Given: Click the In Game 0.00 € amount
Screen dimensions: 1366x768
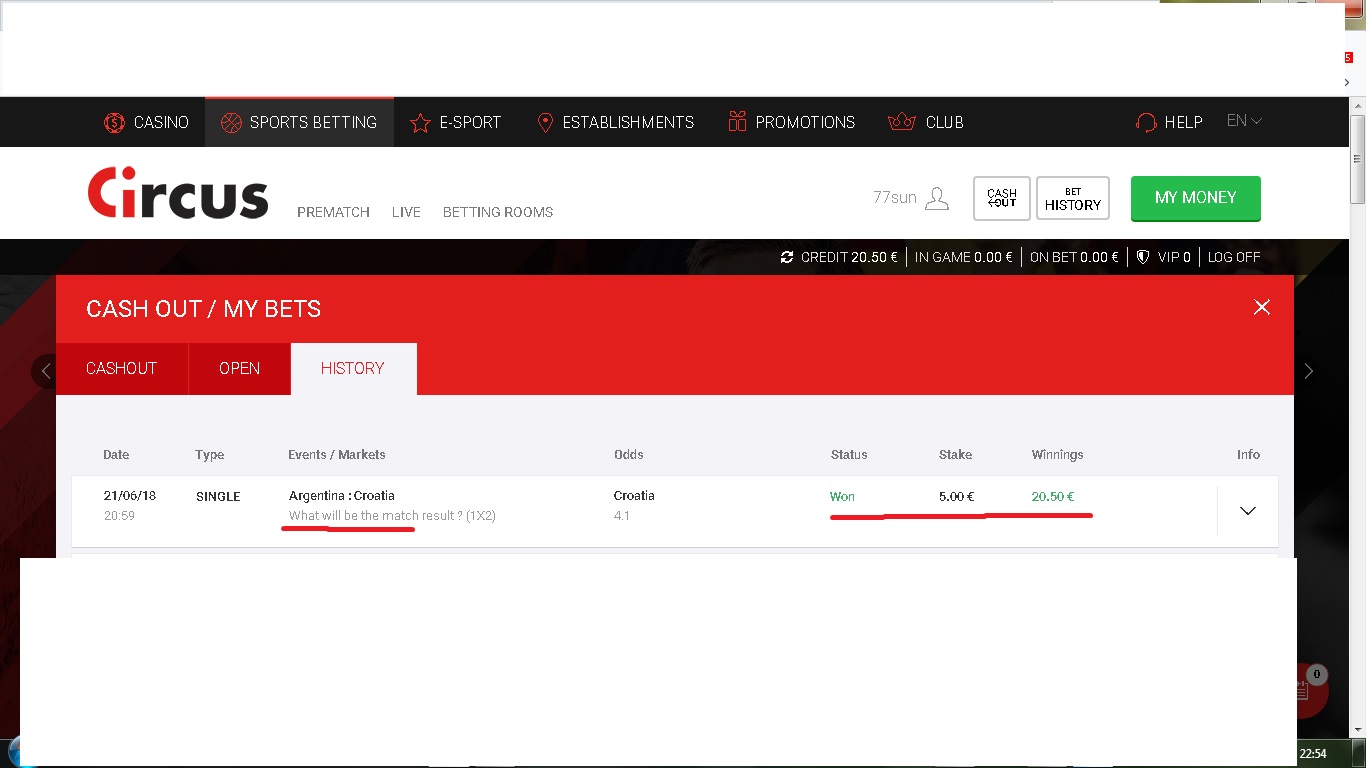Looking at the screenshot, I should click(x=963, y=257).
